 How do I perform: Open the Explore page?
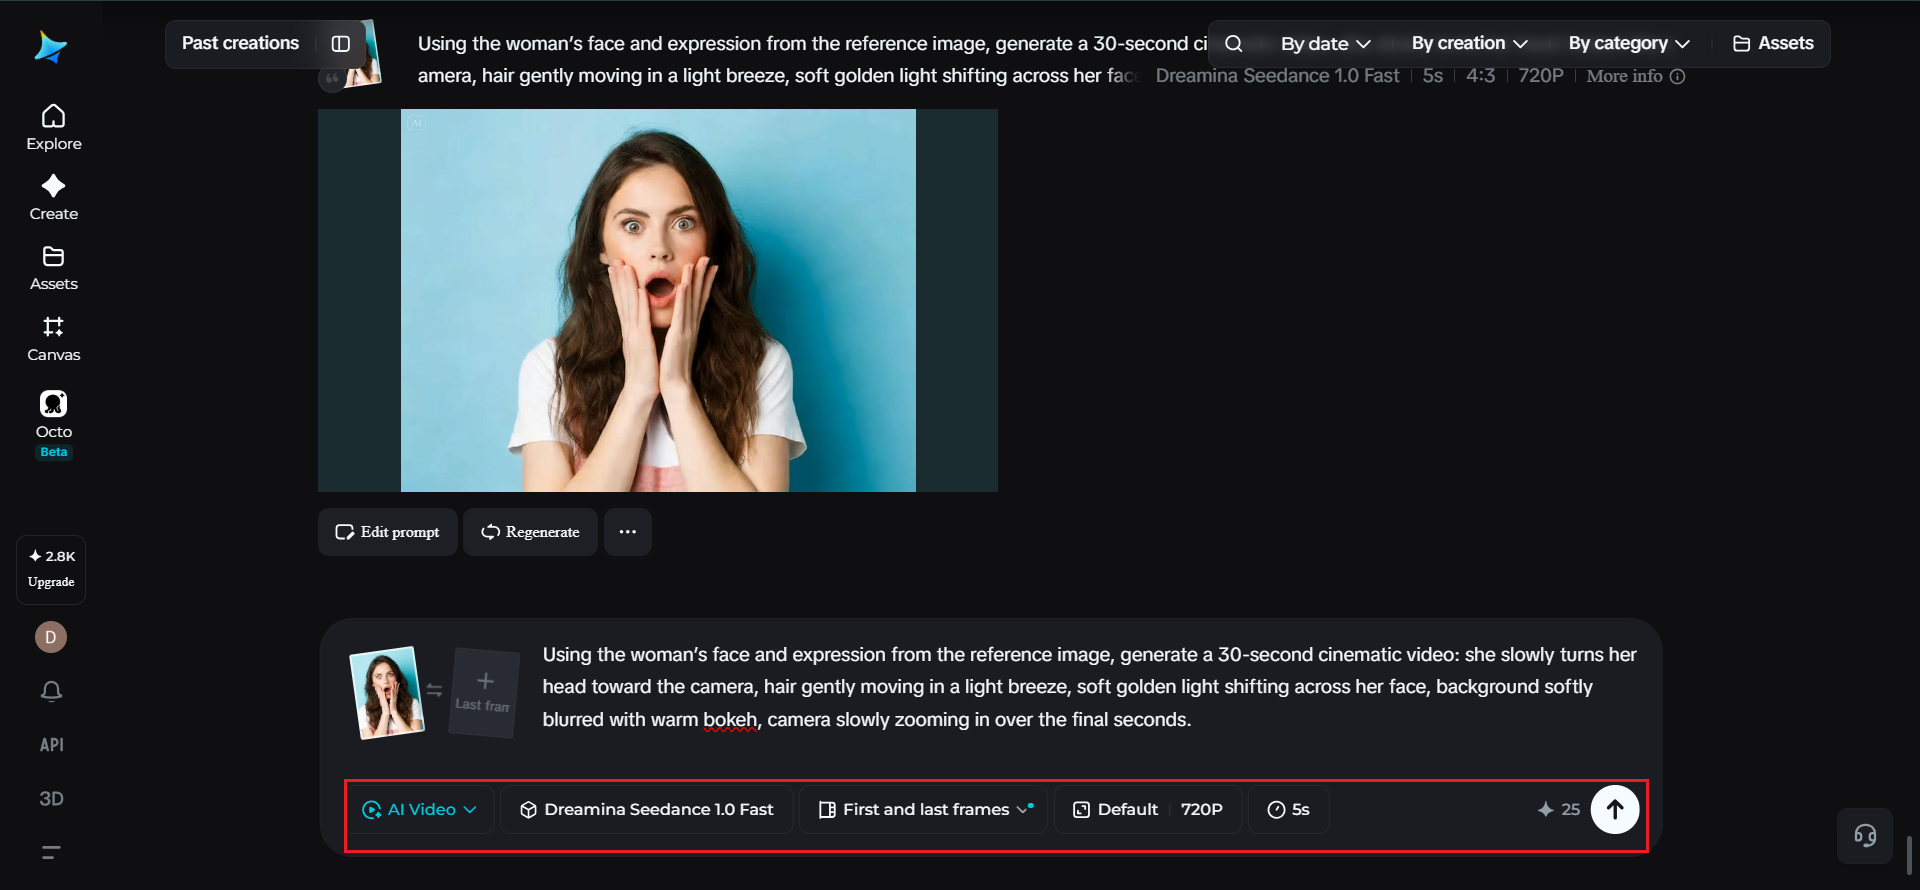(x=54, y=128)
